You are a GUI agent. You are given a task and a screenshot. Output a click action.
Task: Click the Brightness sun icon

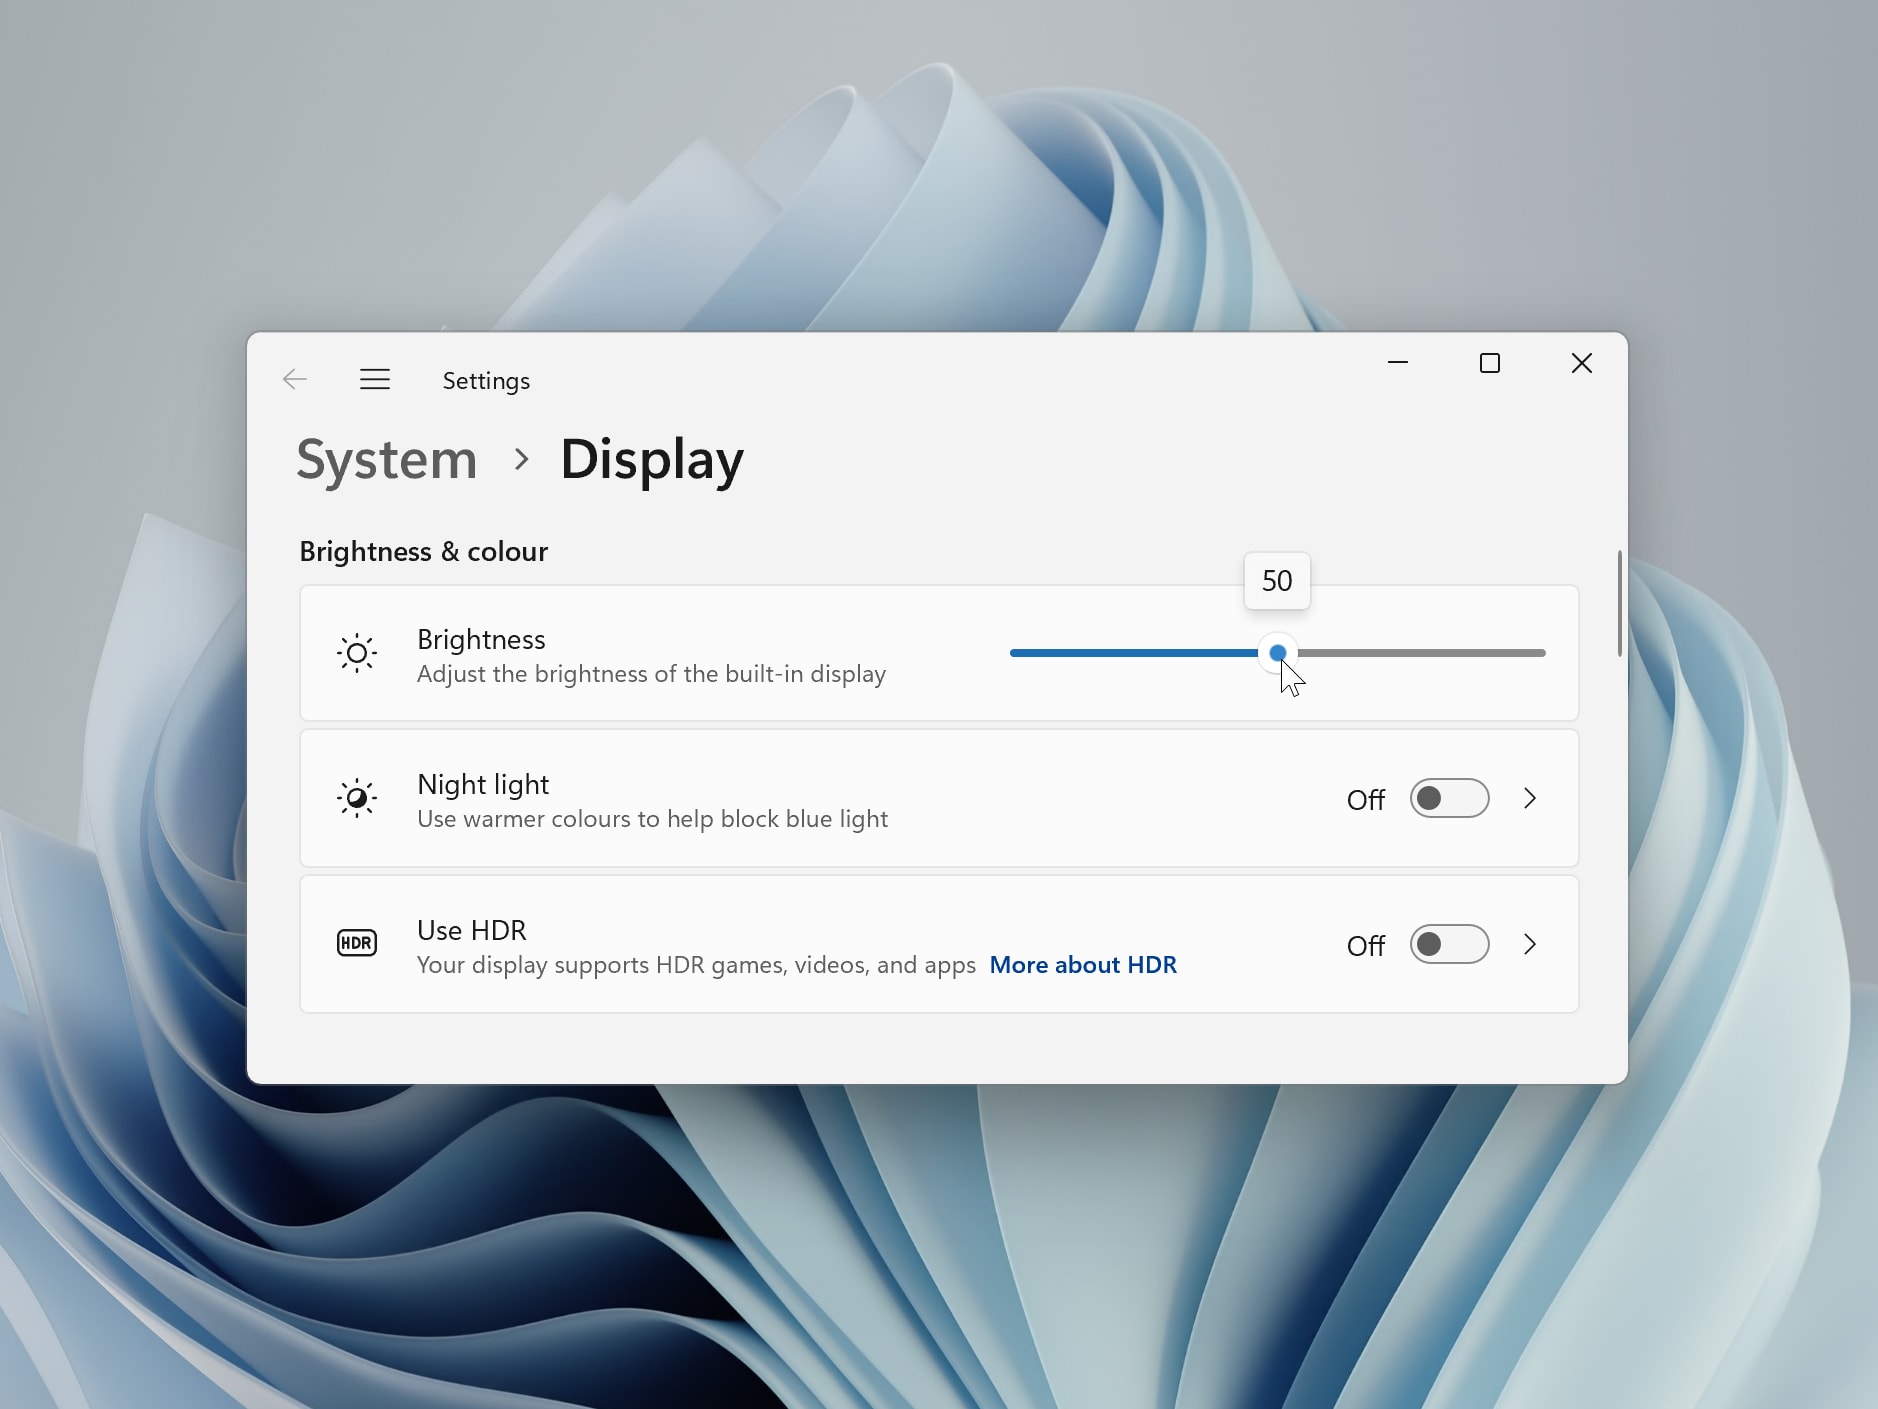[357, 653]
